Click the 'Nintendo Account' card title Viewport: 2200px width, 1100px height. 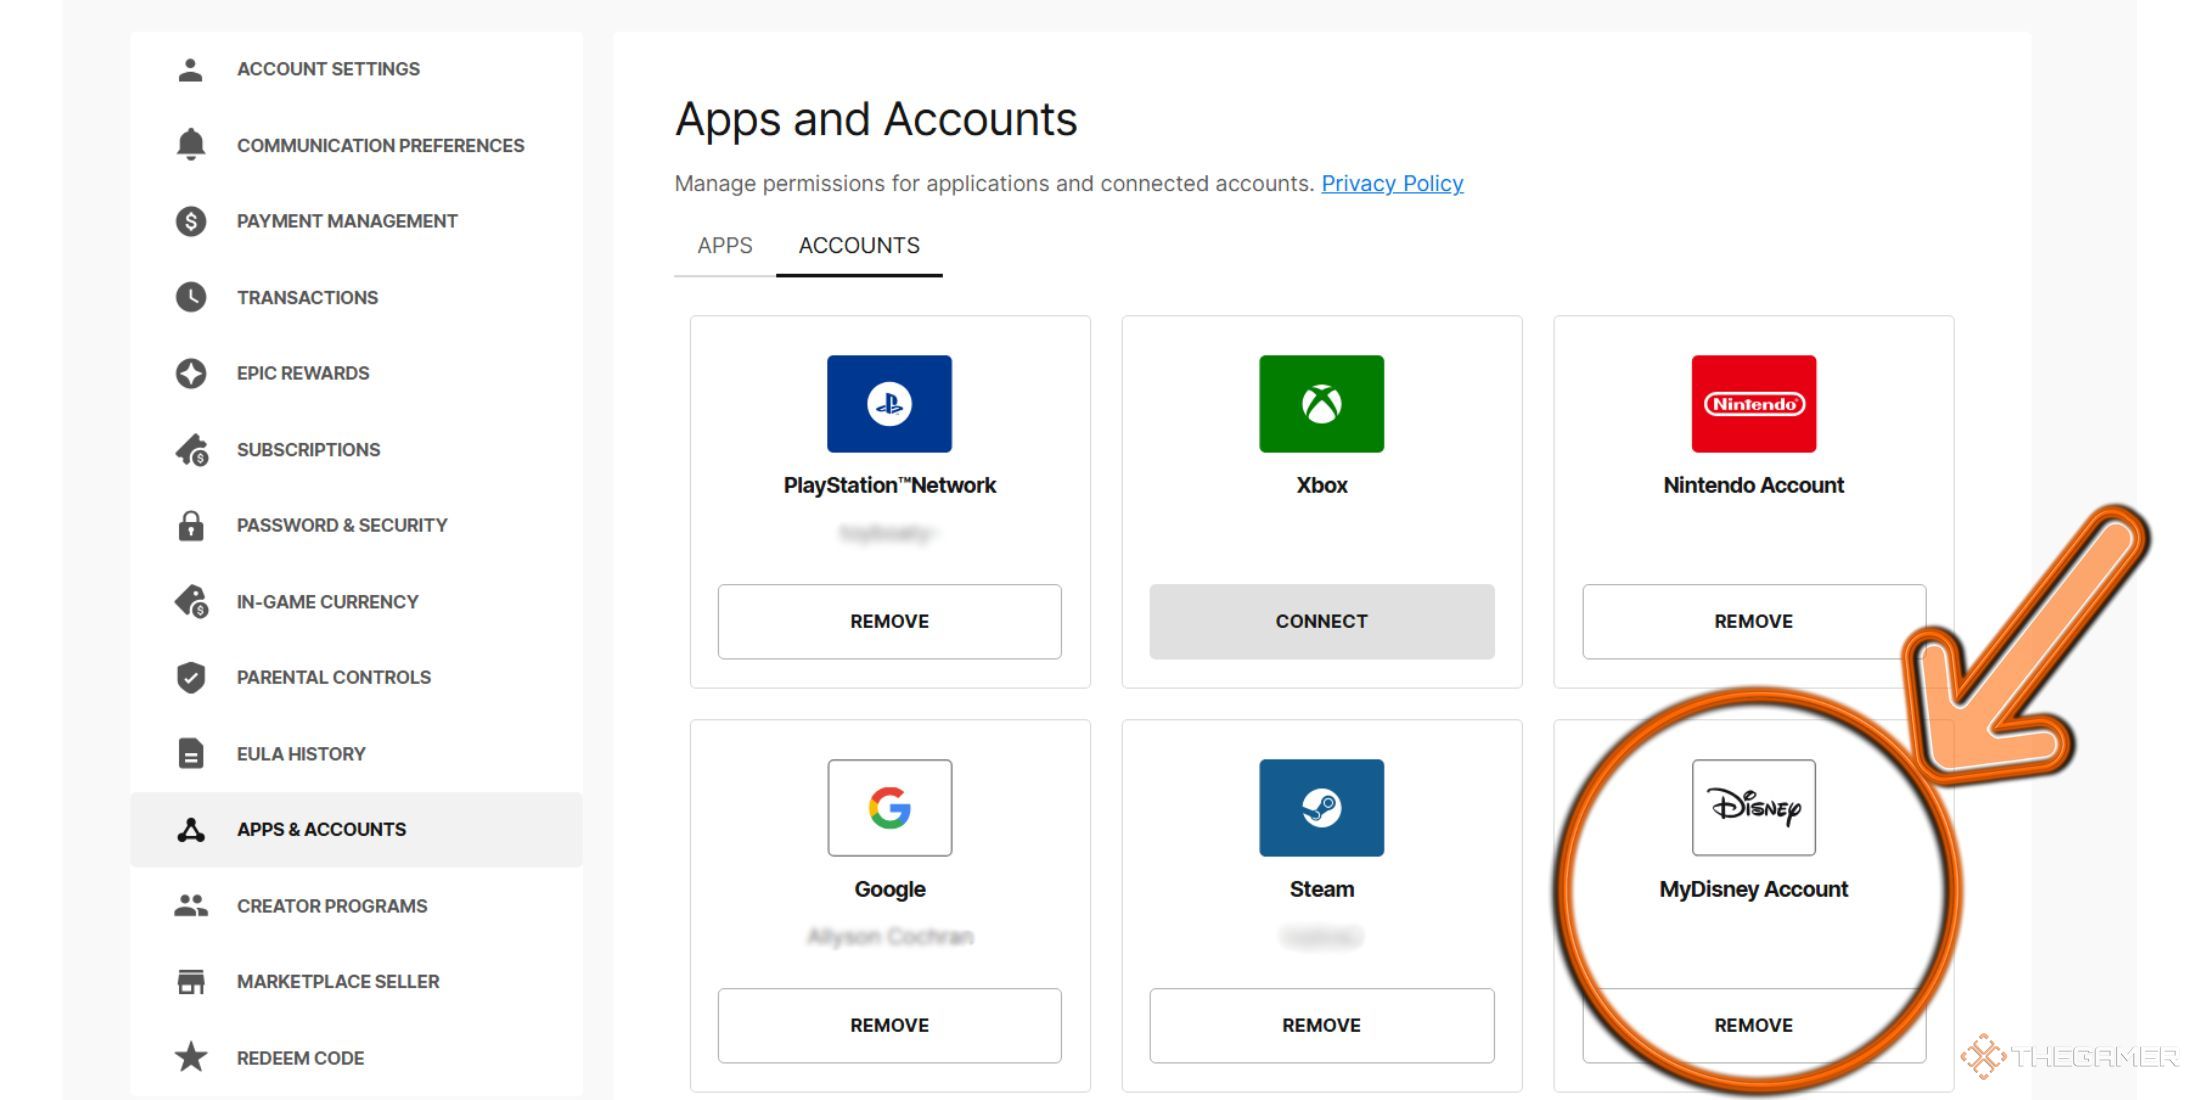click(x=1753, y=485)
